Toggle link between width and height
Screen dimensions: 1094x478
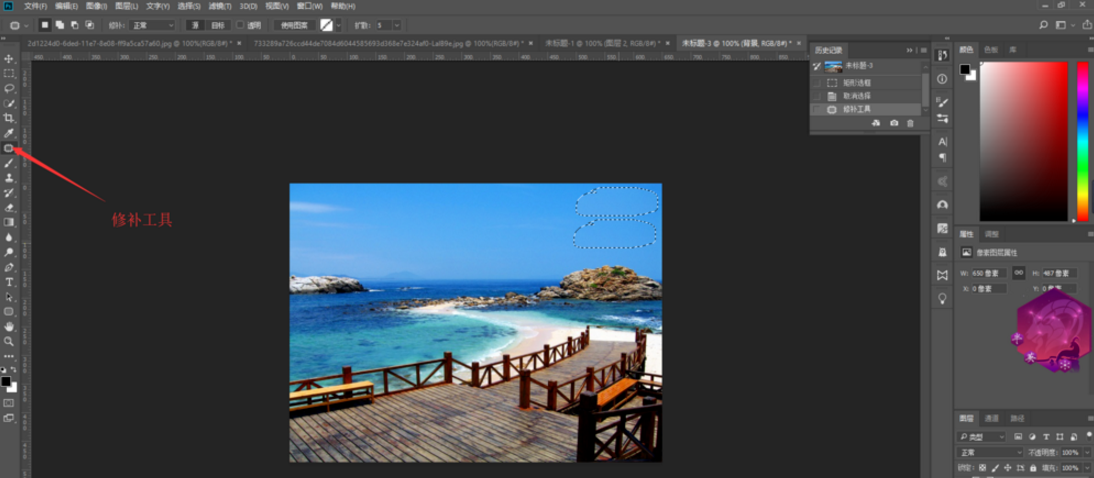click(1018, 272)
